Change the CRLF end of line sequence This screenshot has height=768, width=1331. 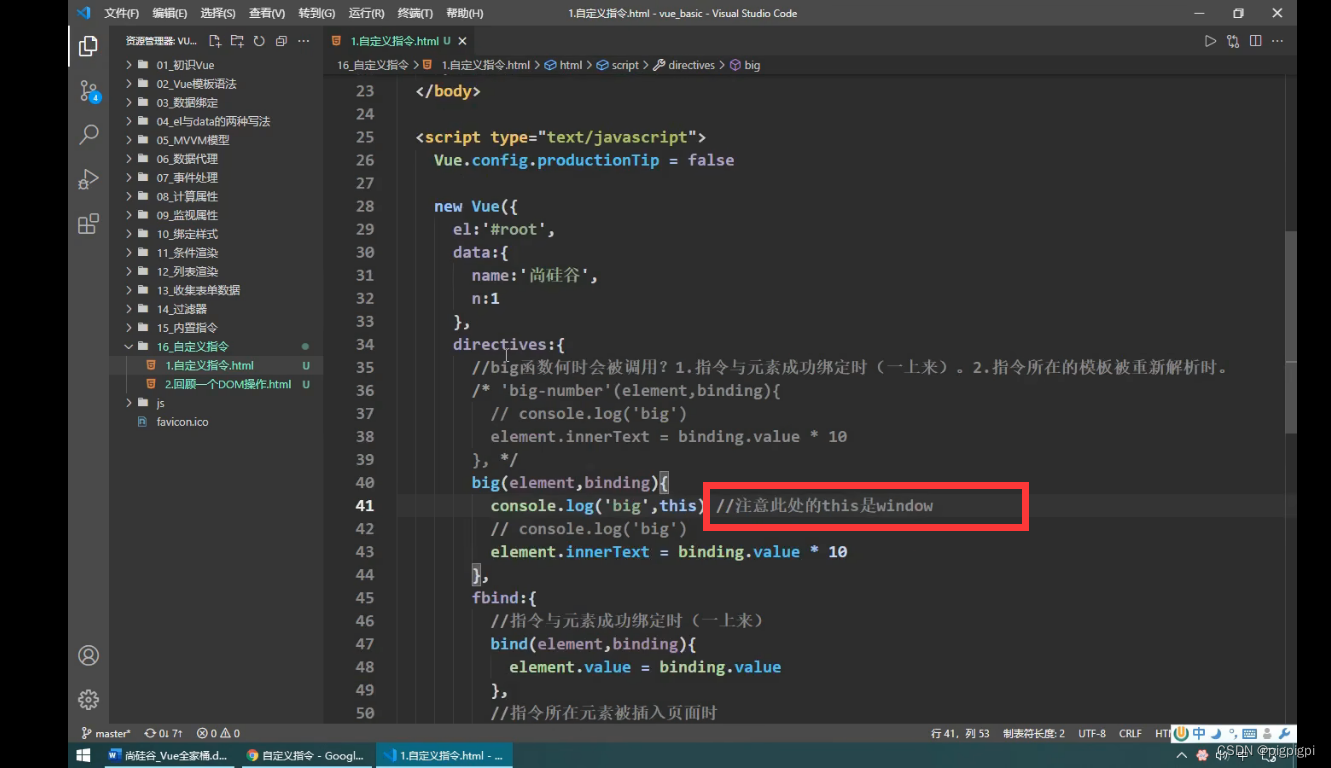point(1130,733)
